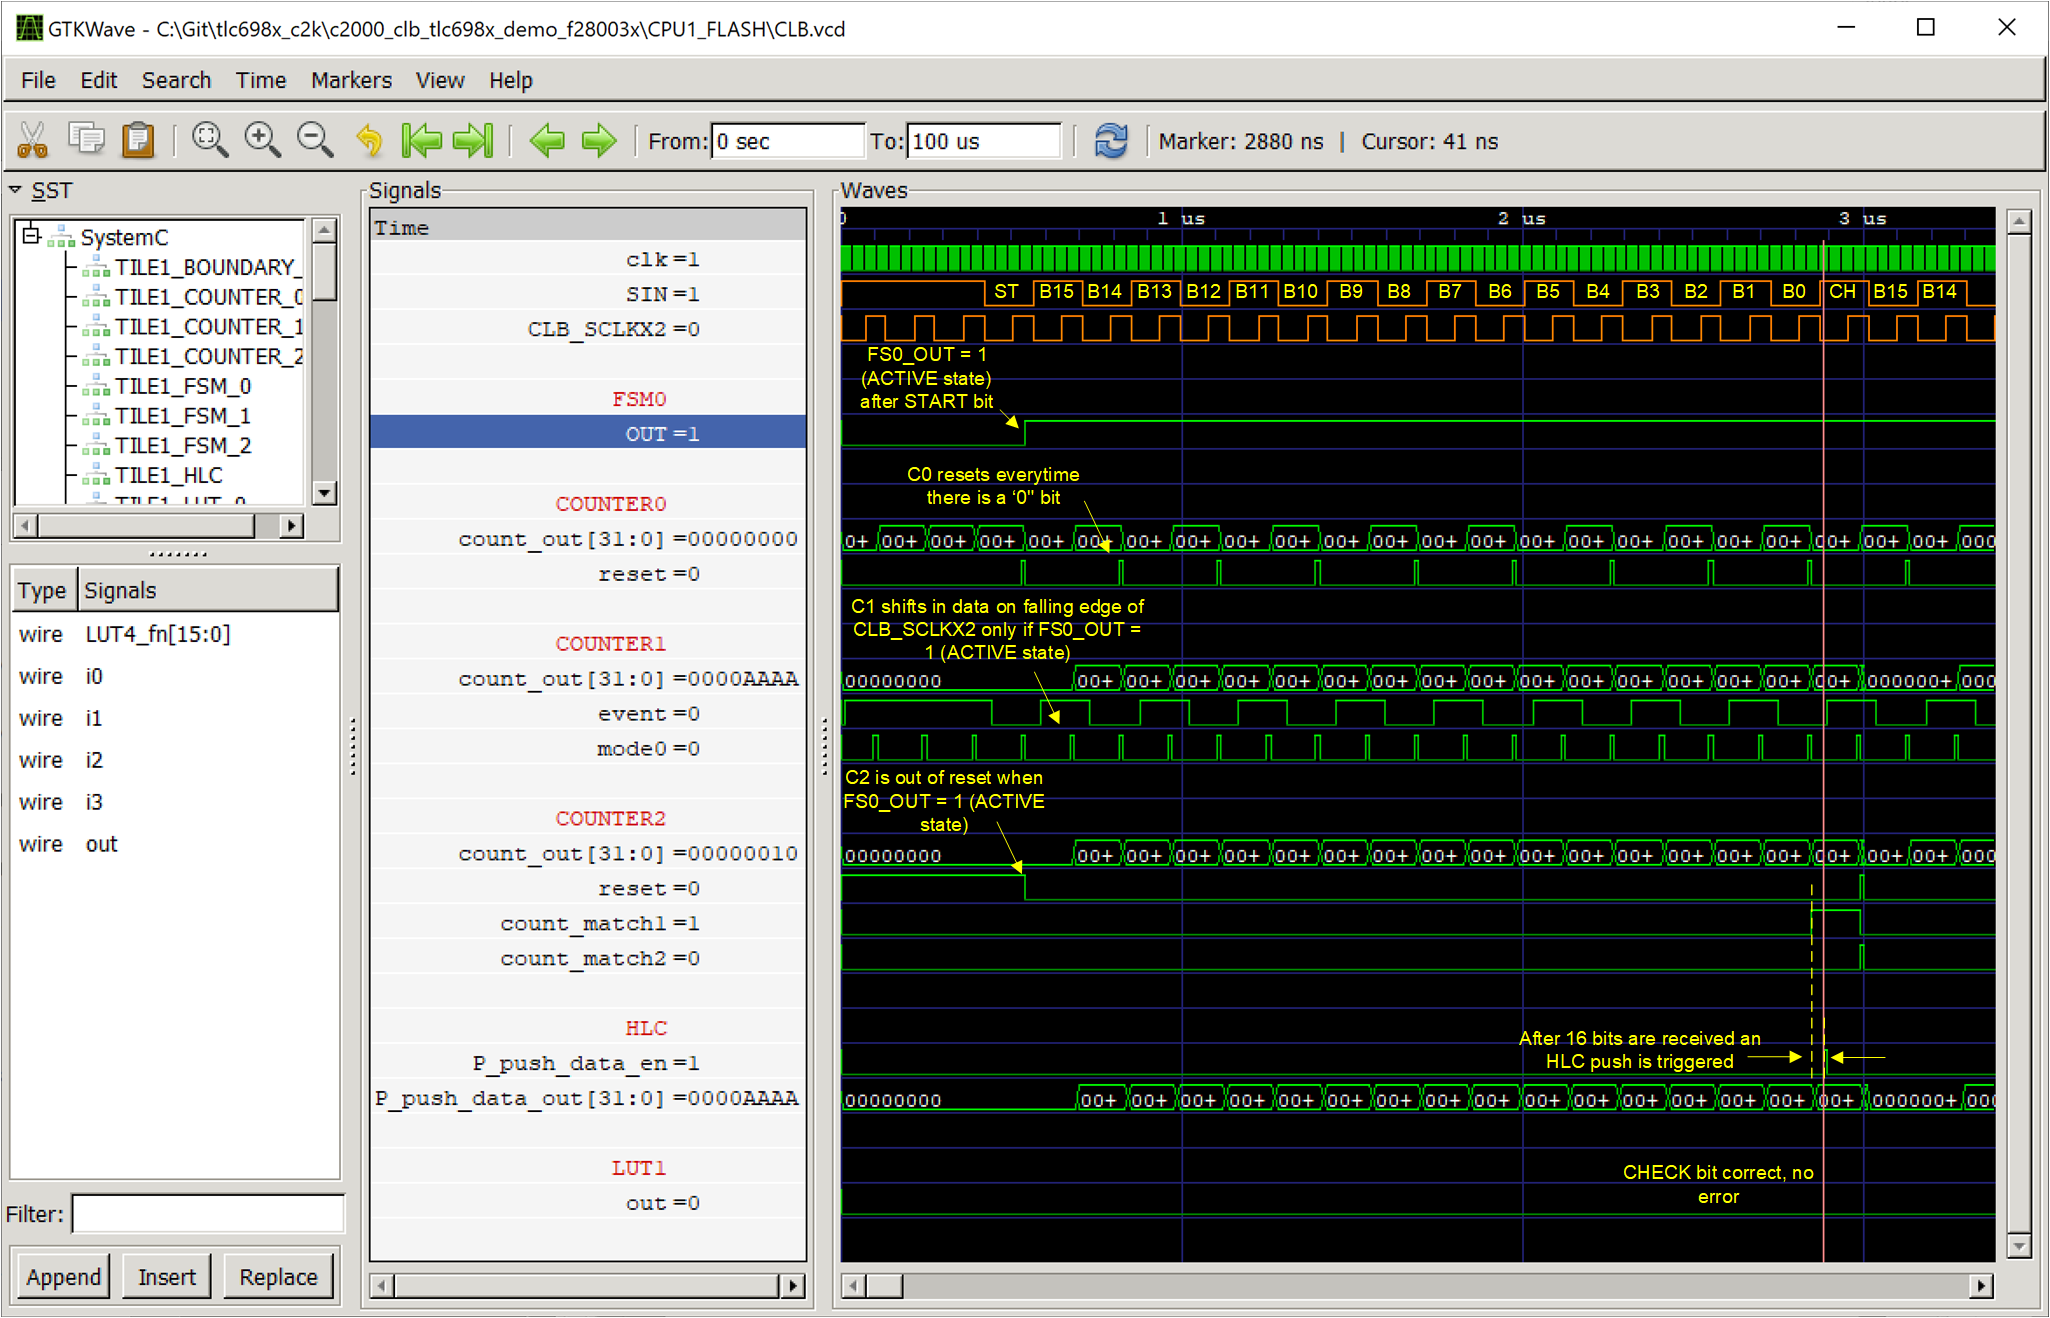Click the waves horizontal scrollbar thumb
Screen dimensions: 2050x1318
884,1285
